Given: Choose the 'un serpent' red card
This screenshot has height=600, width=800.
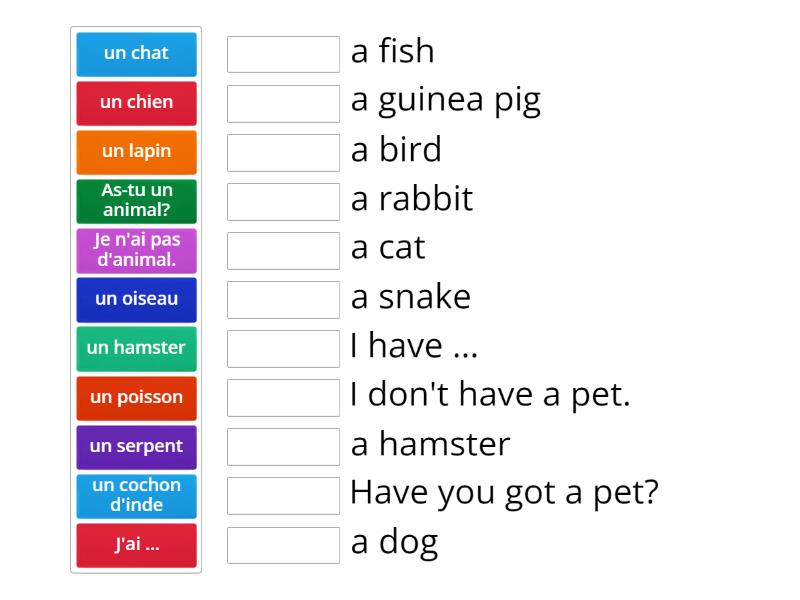Looking at the screenshot, I should click(x=136, y=447).
